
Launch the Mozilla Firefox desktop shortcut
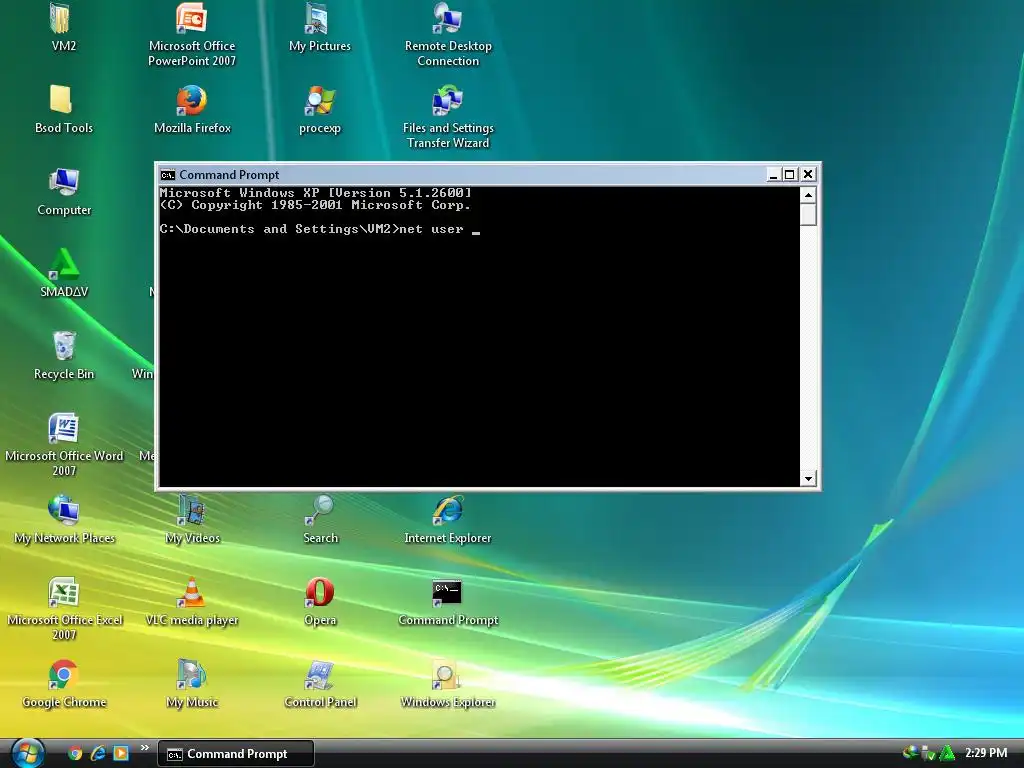191,102
